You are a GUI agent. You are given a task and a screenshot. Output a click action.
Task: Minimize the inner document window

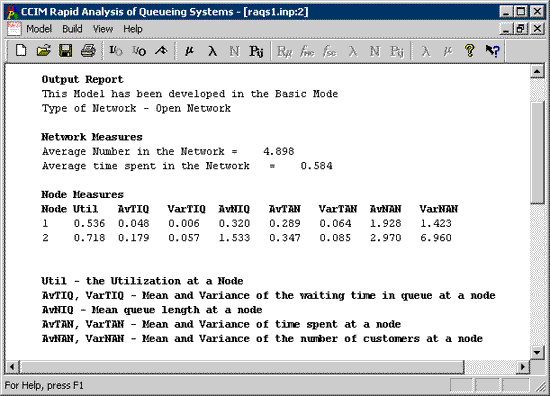(506, 28)
